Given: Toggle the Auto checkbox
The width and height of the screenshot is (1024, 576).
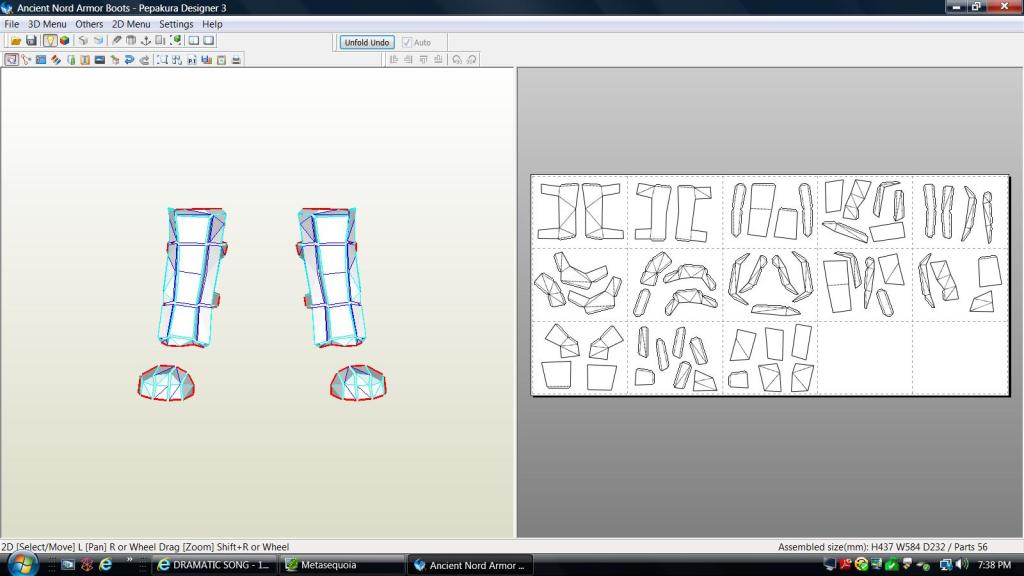Looking at the screenshot, I should pyautogui.click(x=407, y=42).
